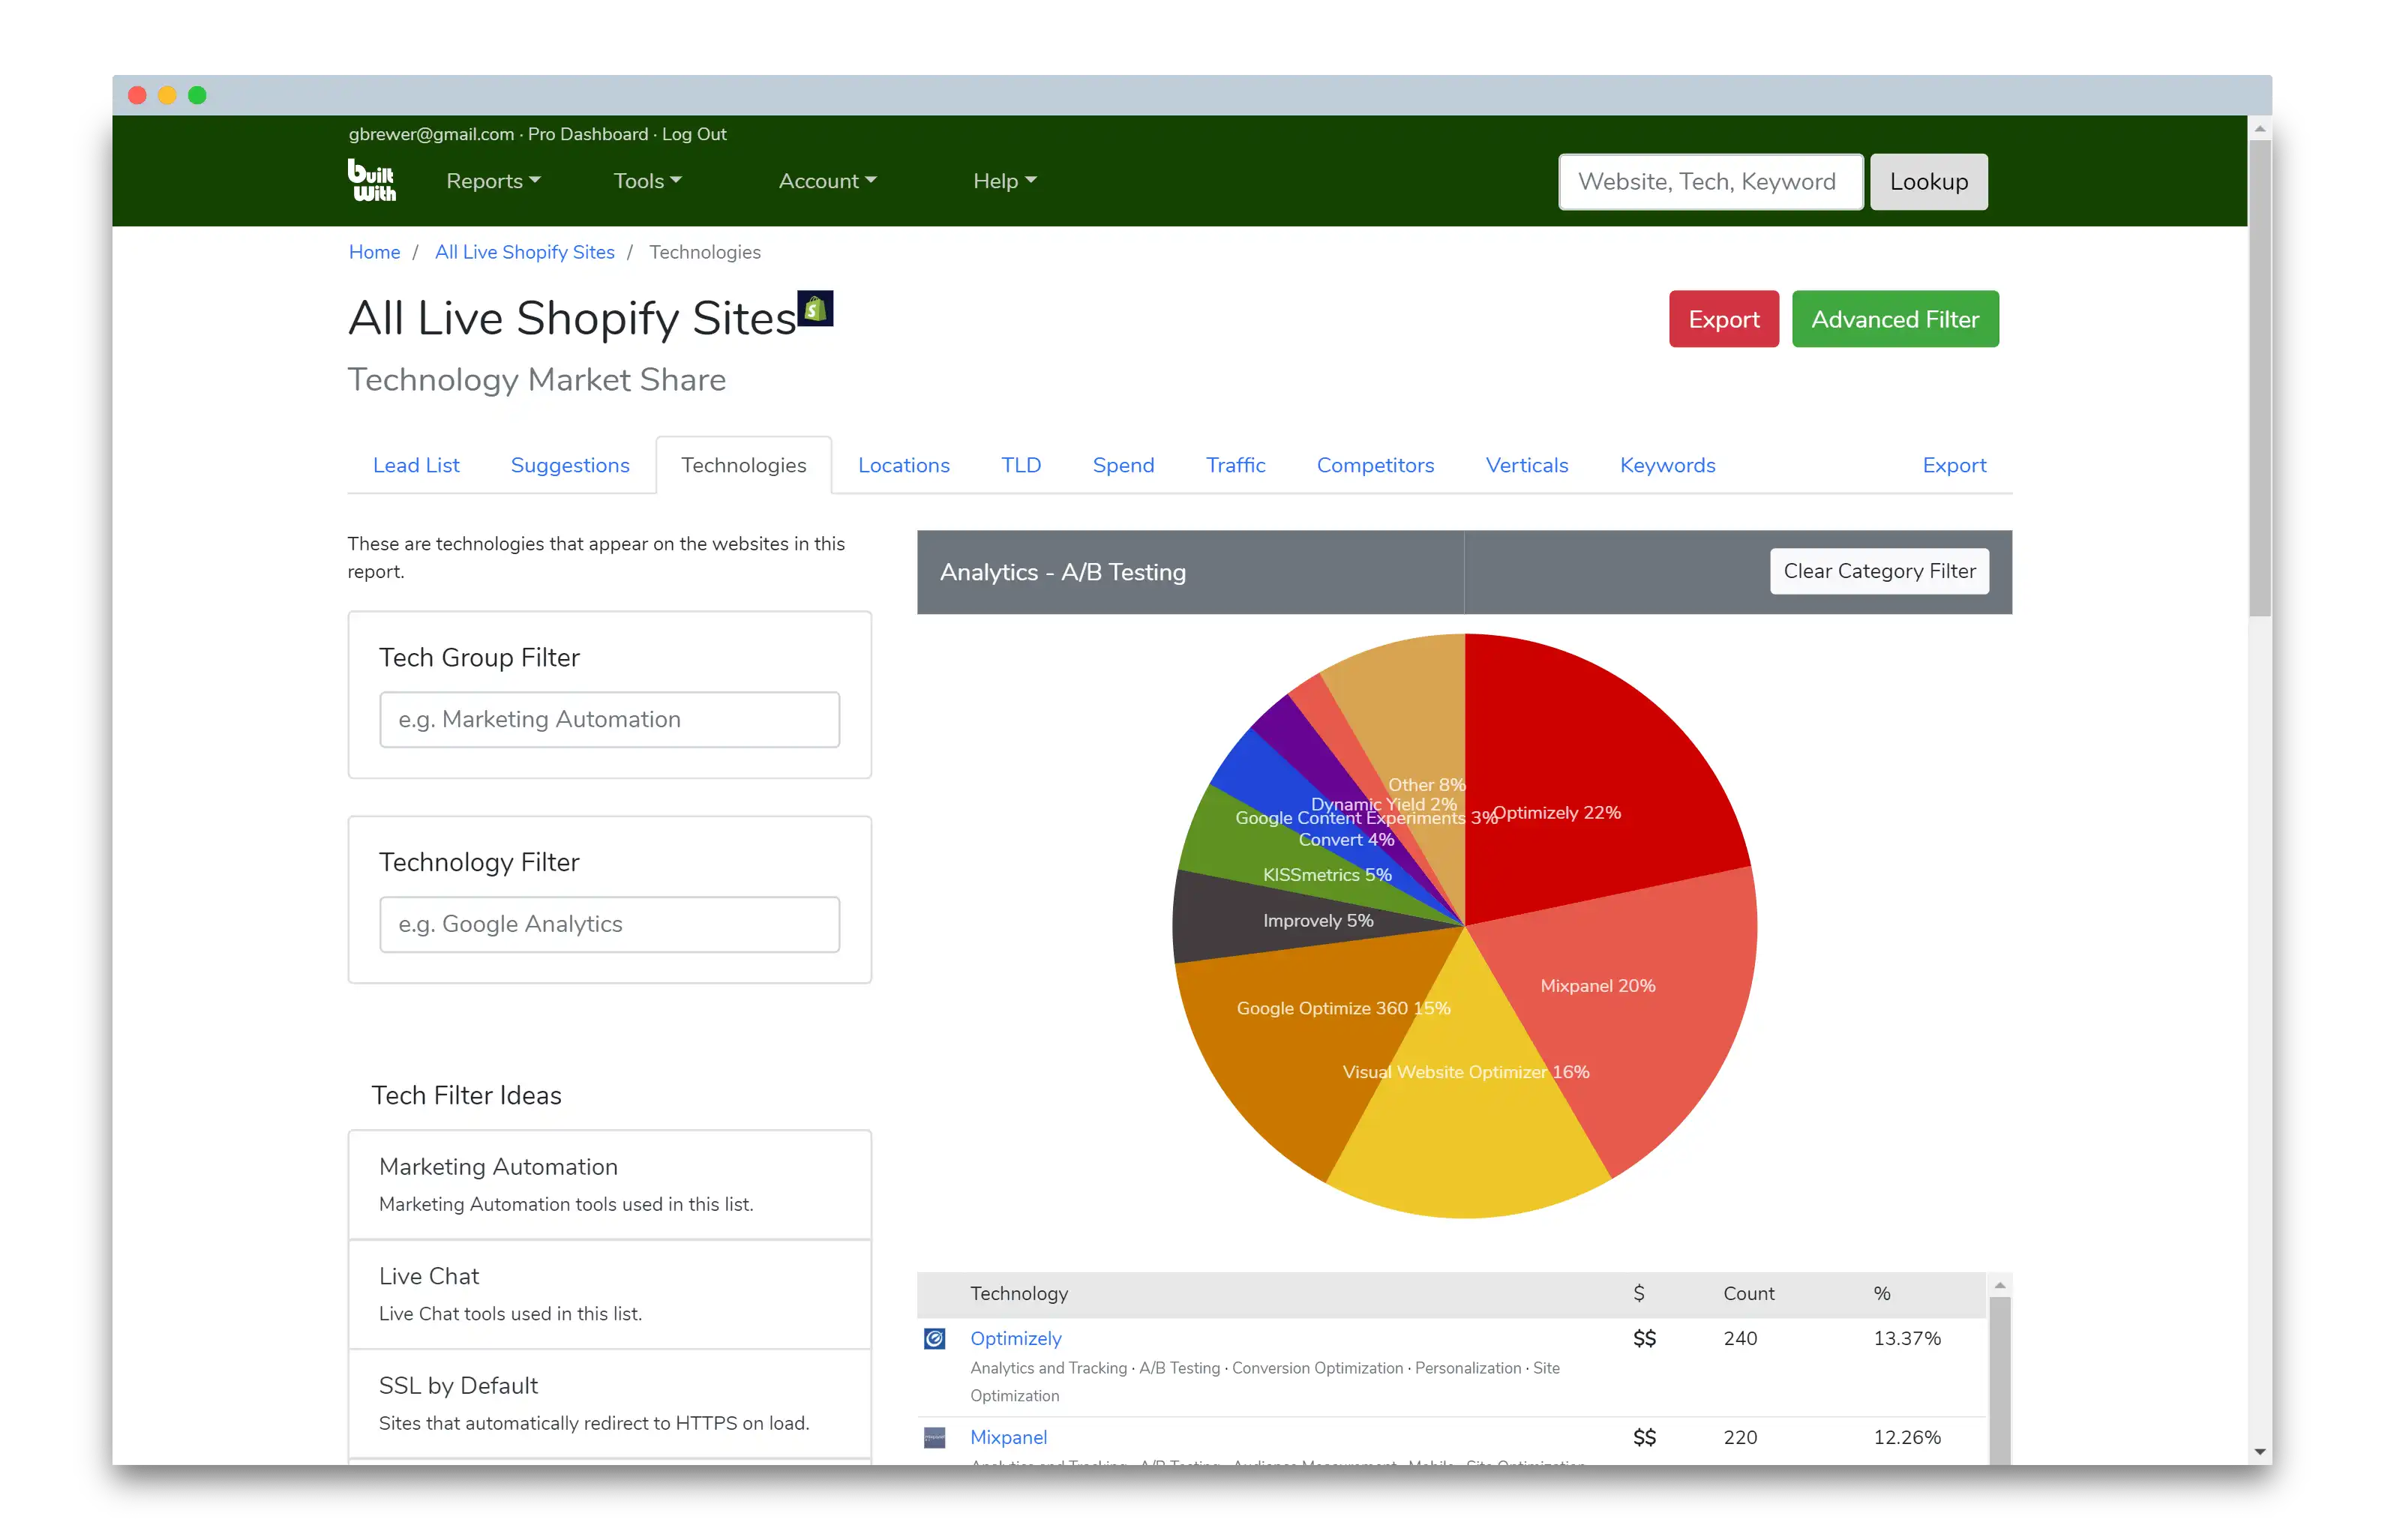Click the Analytics - A/B Testing header
2385x1540 pixels.
point(1062,572)
